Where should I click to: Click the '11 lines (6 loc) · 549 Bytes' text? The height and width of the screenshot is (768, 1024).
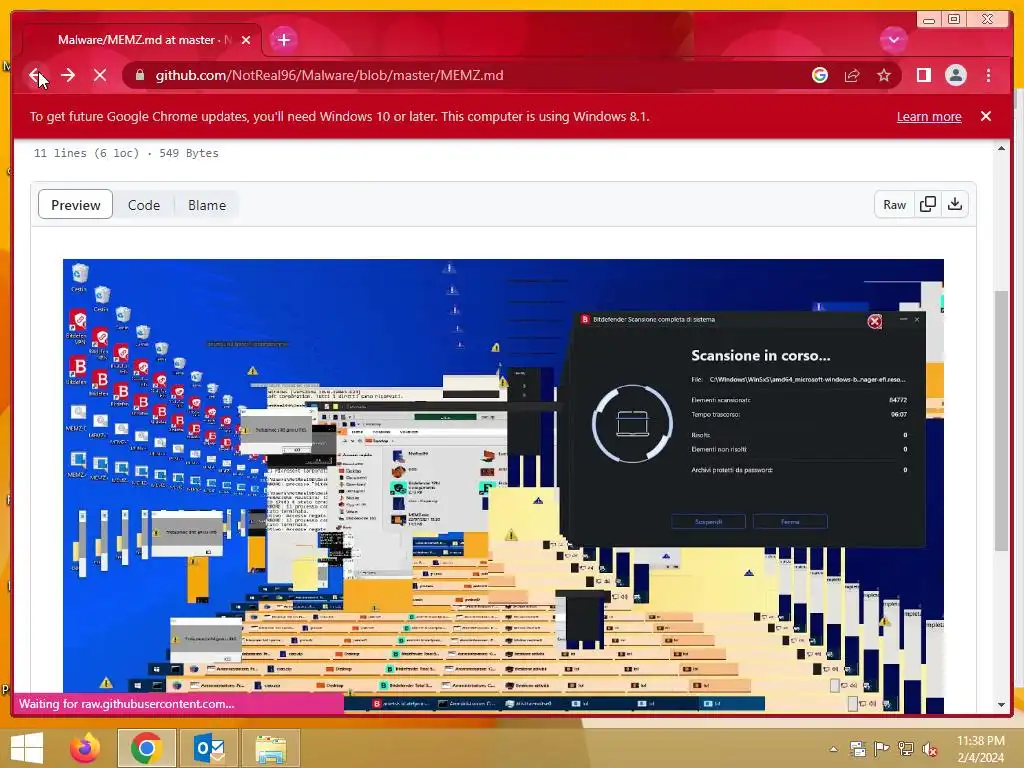126,153
